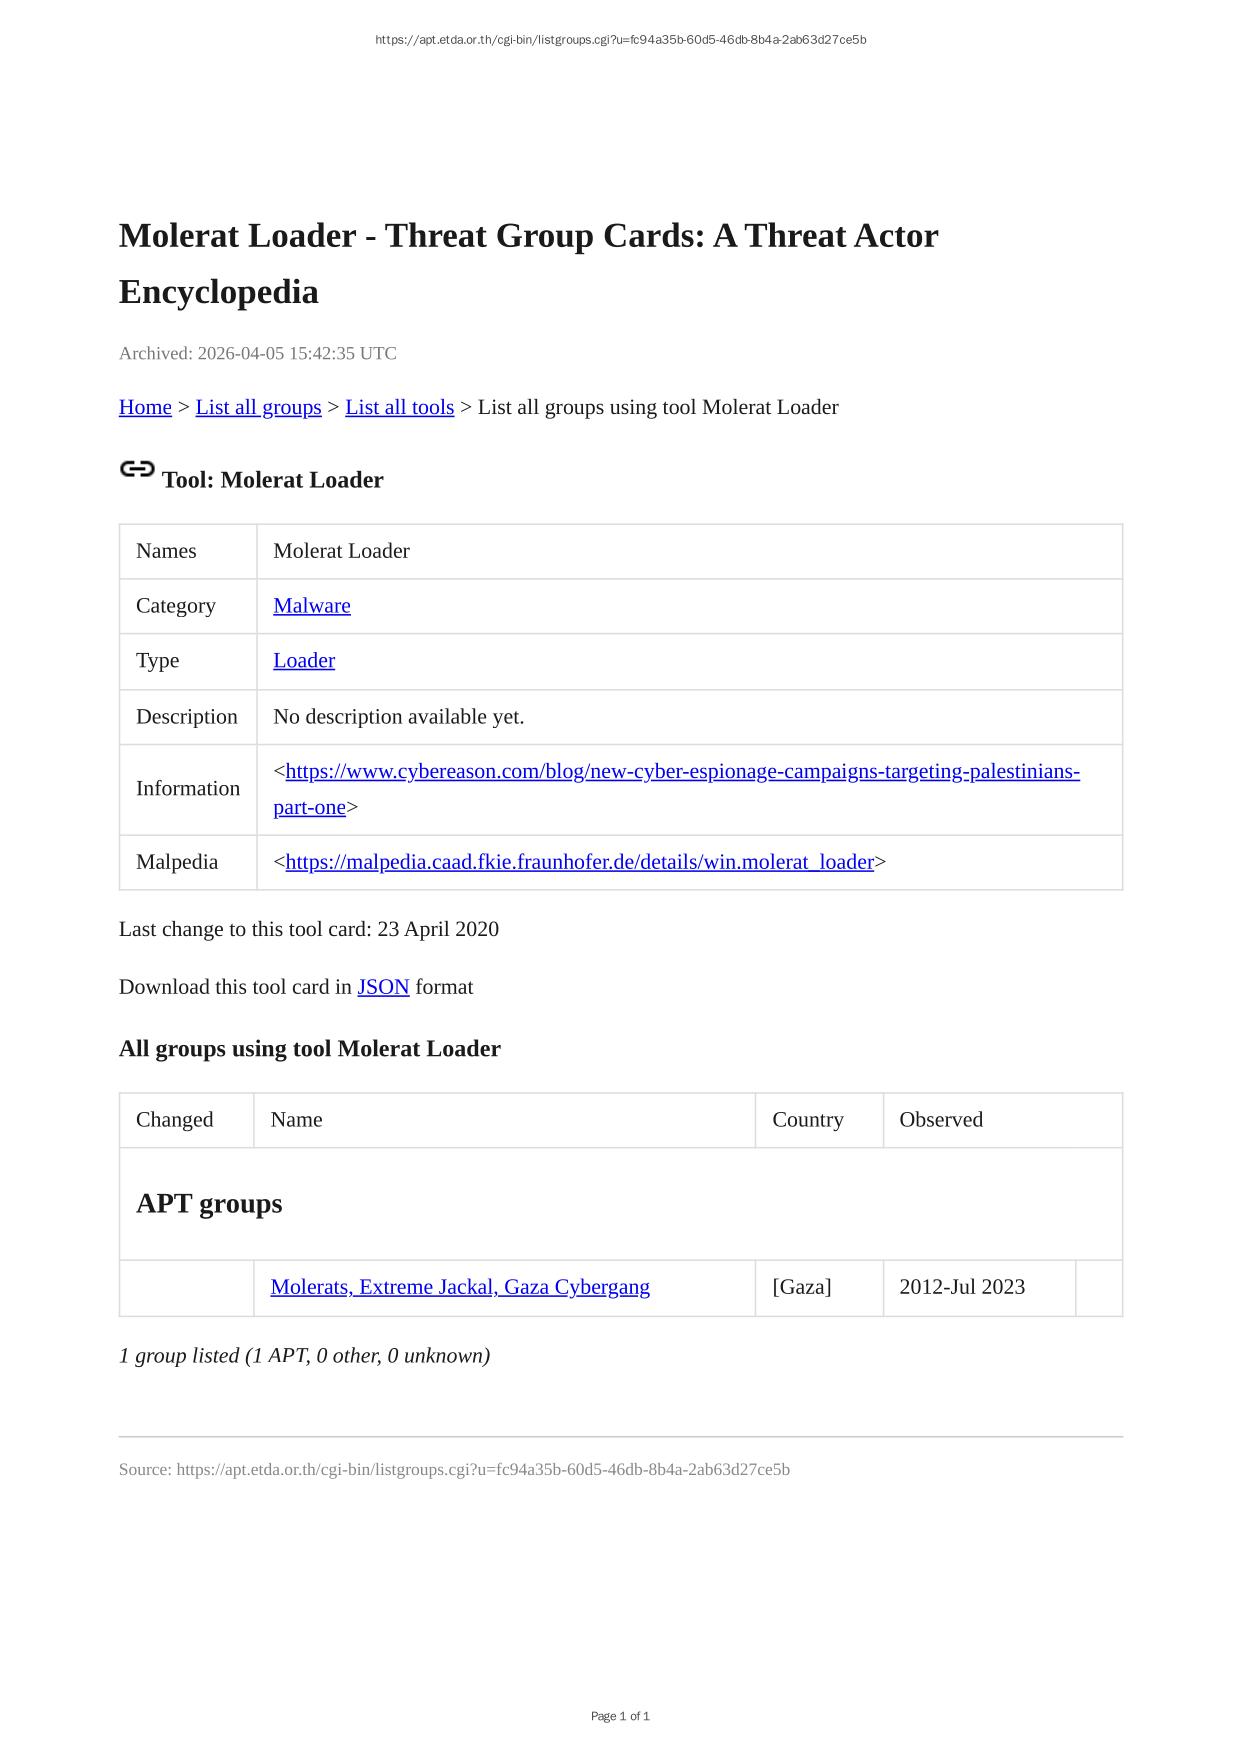Image resolution: width=1242 pixels, height=1756 pixels.
Task: Open Molerats, Extreme Jackal, Gaza Cybergang group
Action: coord(460,1287)
